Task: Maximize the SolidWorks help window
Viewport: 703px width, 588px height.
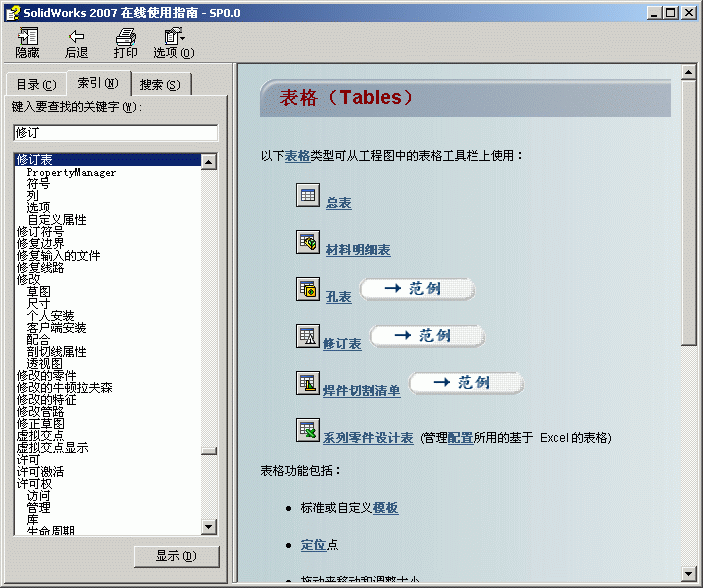Action: tap(671, 13)
